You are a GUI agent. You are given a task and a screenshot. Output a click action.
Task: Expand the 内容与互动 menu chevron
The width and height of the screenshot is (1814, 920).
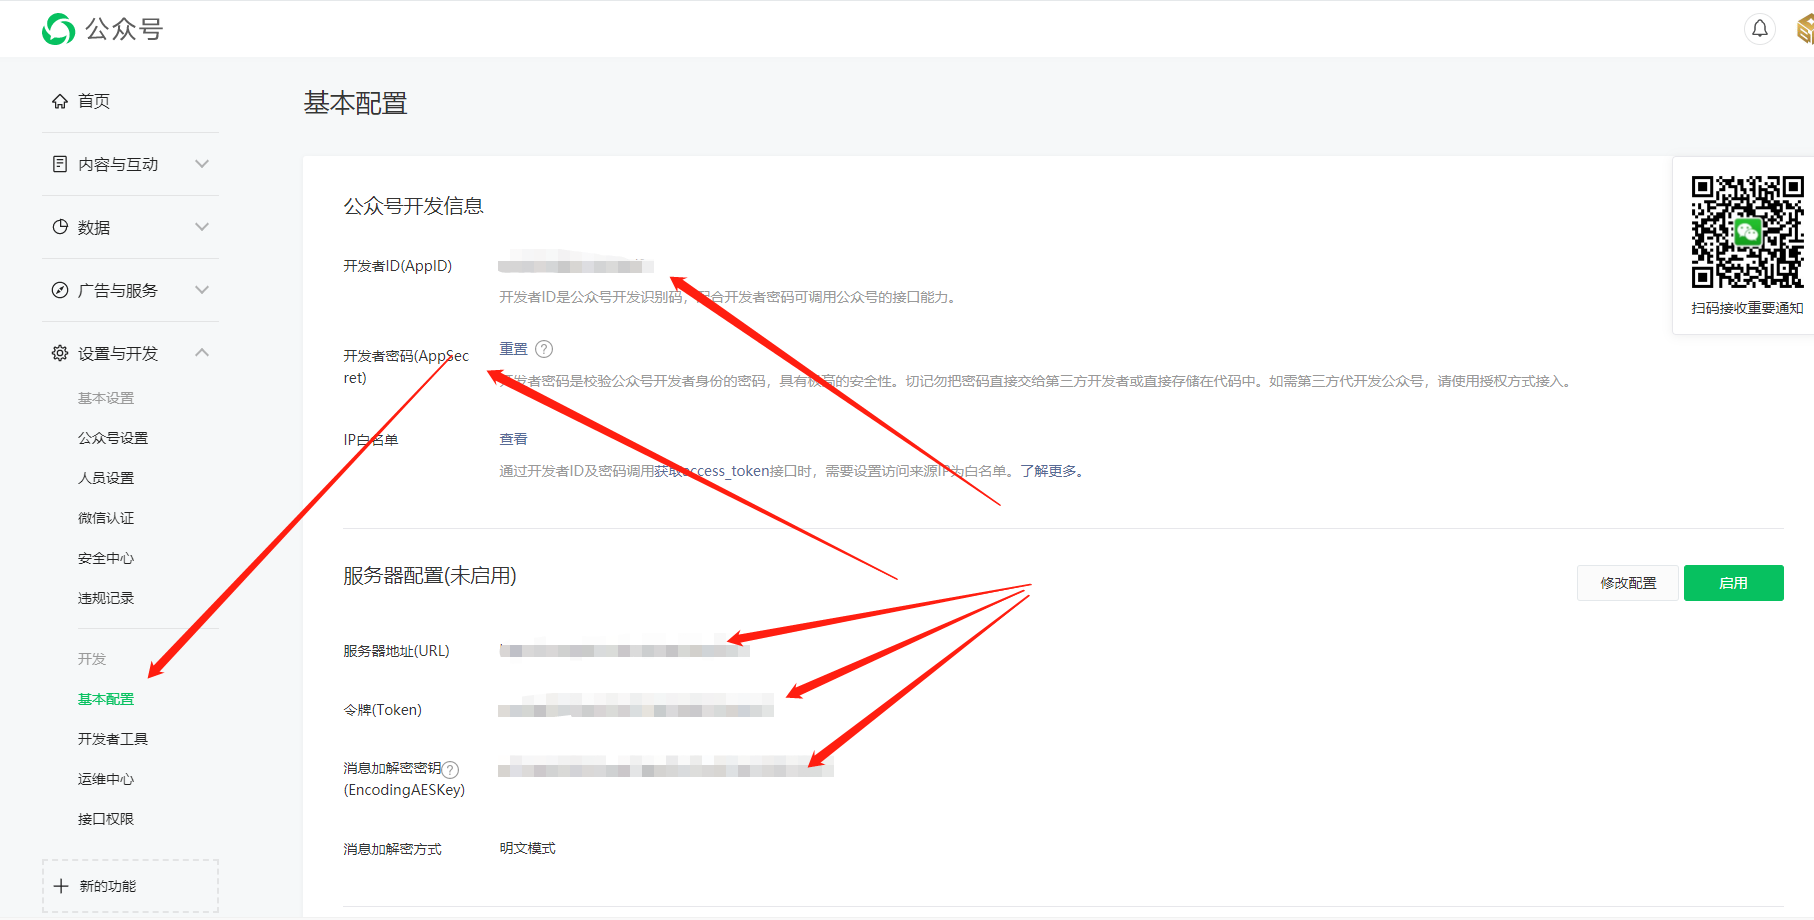coord(202,164)
